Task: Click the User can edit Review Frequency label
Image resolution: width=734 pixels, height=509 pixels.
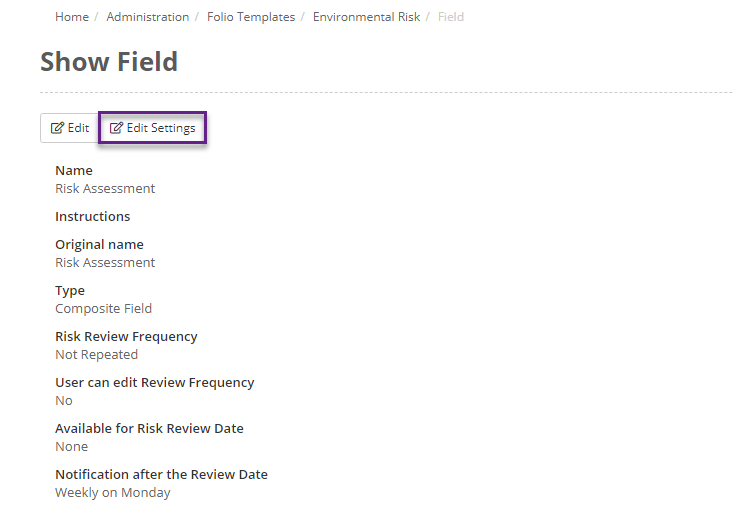Action: (x=154, y=382)
